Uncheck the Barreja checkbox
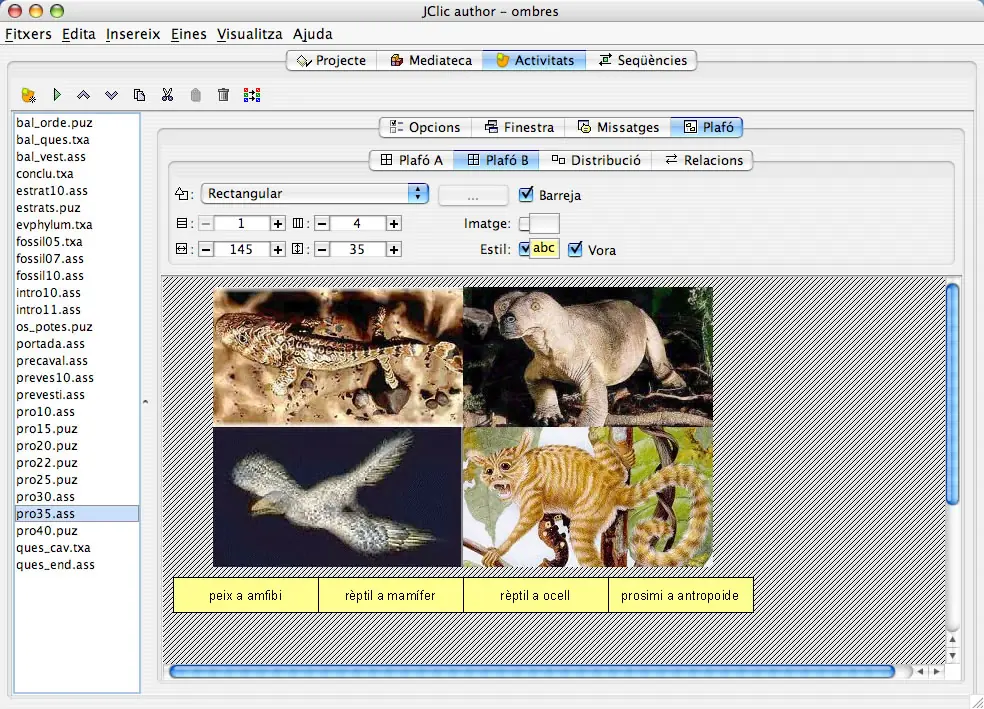Image resolution: width=984 pixels, height=709 pixels. pos(526,195)
